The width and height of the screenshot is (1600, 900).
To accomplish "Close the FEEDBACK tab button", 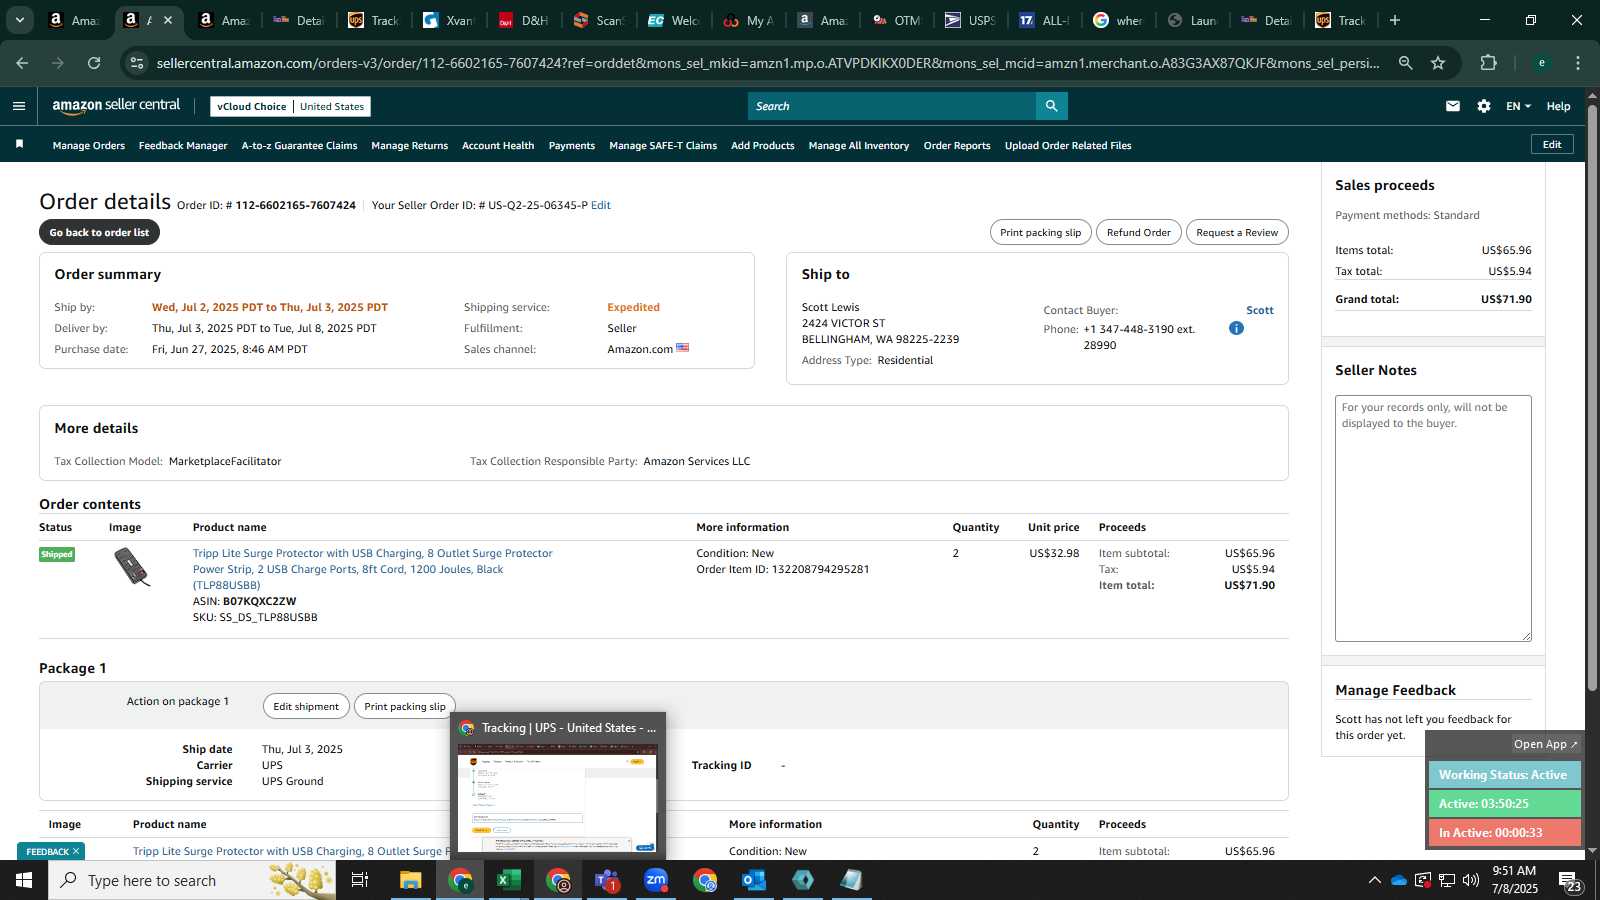I will 75,851.
